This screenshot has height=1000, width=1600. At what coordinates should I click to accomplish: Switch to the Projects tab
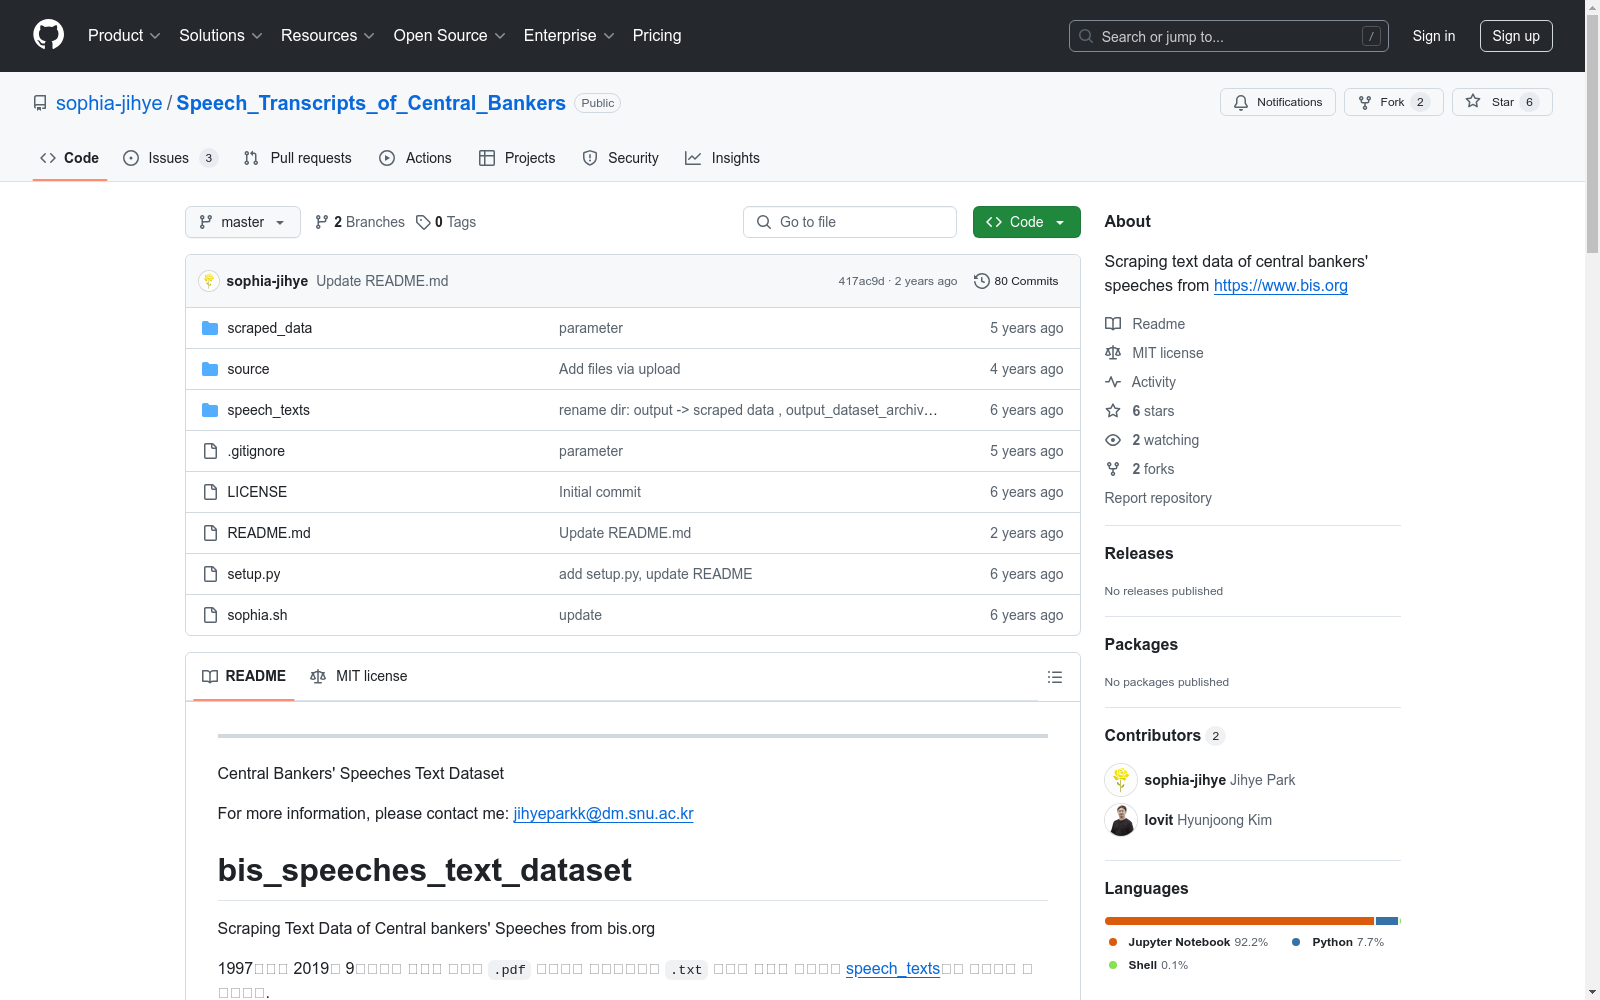517,158
